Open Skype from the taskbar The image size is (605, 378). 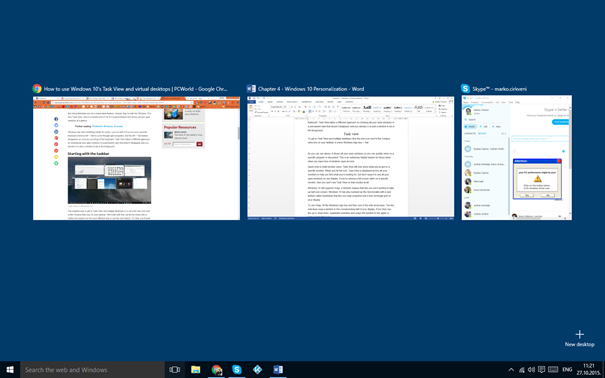point(237,370)
